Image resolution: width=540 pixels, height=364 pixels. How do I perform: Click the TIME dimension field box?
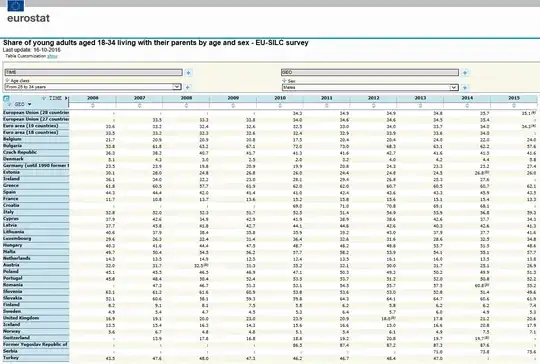[94, 72]
